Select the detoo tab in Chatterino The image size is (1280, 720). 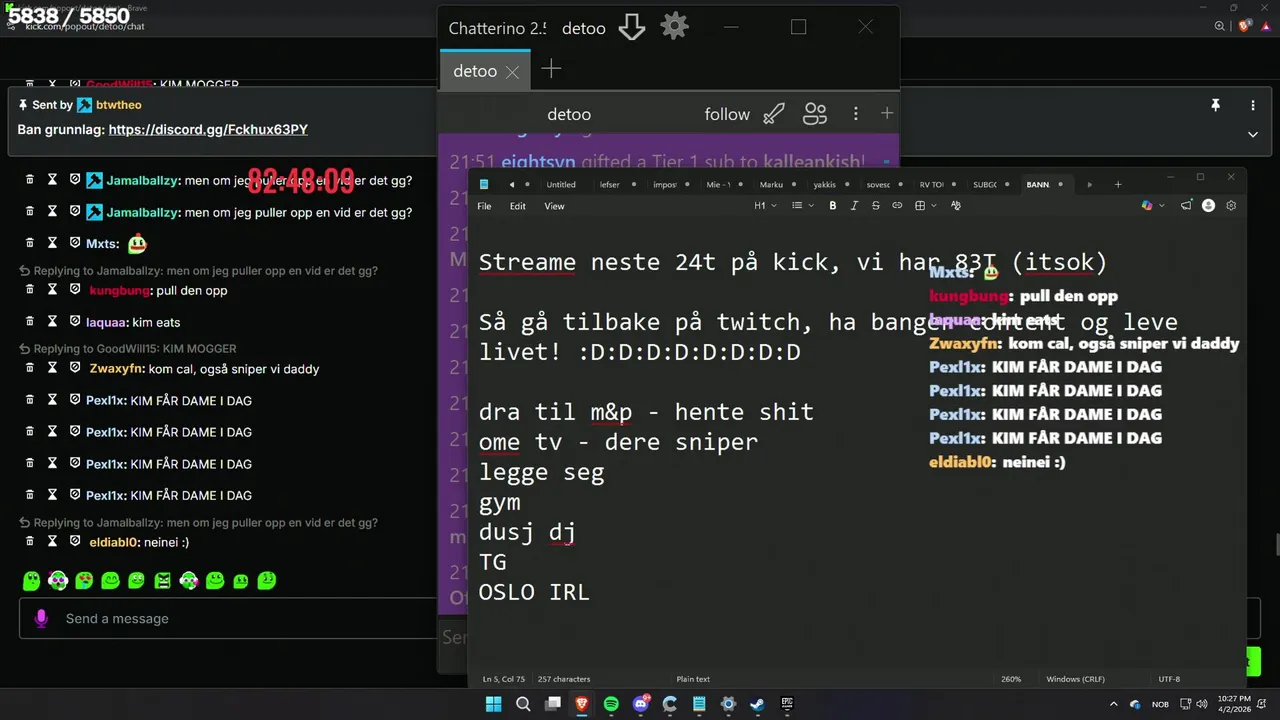point(487,71)
